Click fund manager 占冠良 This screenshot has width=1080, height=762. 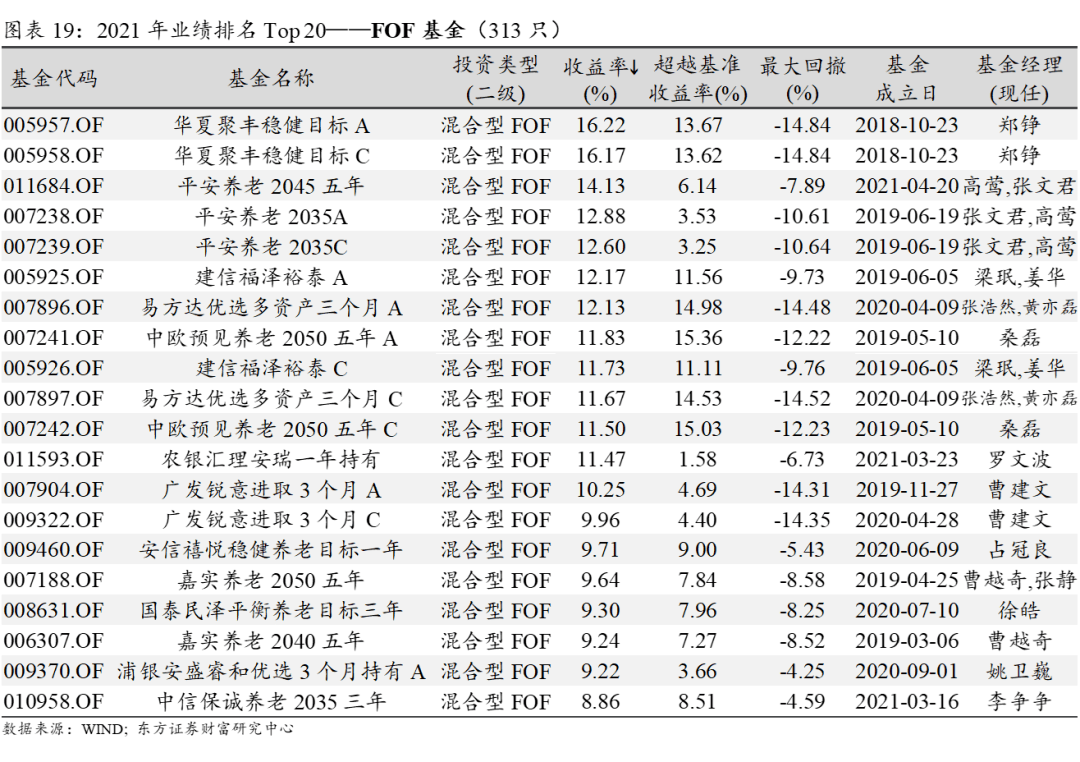(1019, 551)
